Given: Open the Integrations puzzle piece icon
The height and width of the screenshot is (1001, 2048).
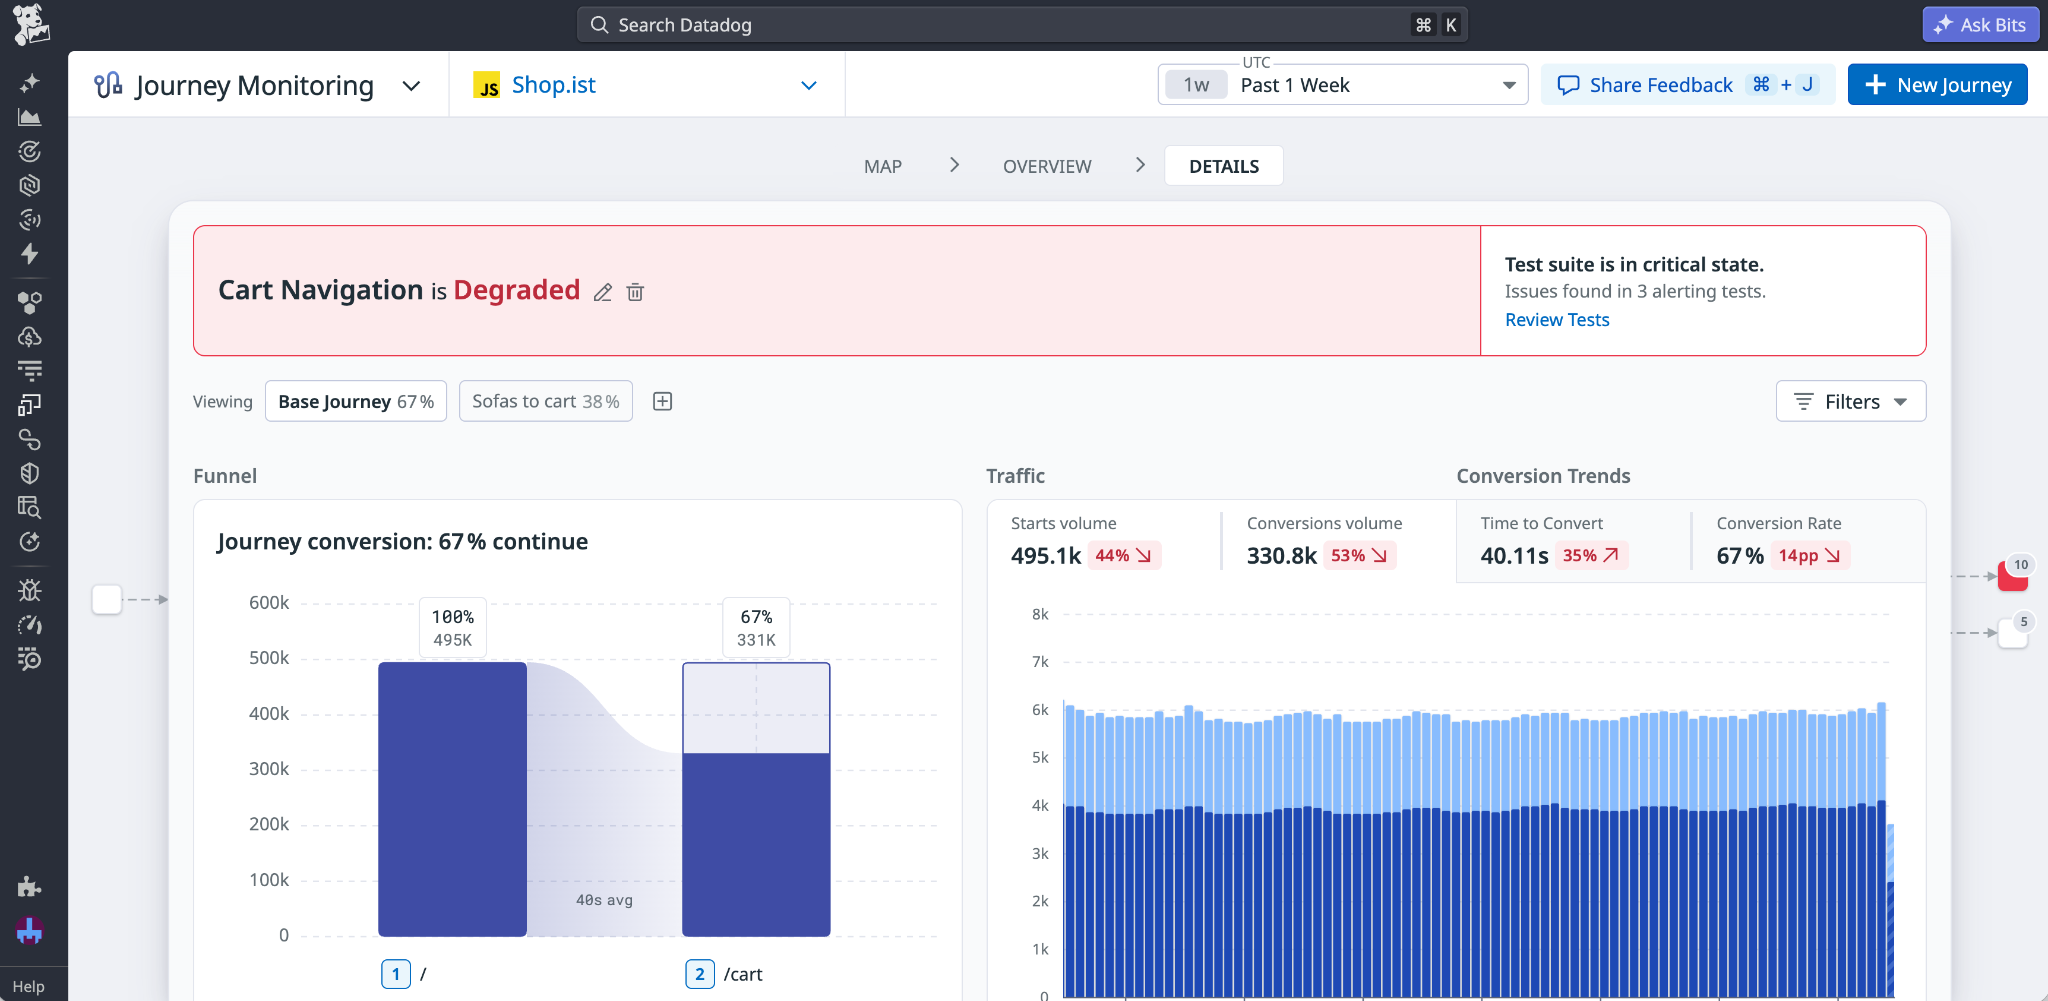Looking at the screenshot, I should 30,886.
